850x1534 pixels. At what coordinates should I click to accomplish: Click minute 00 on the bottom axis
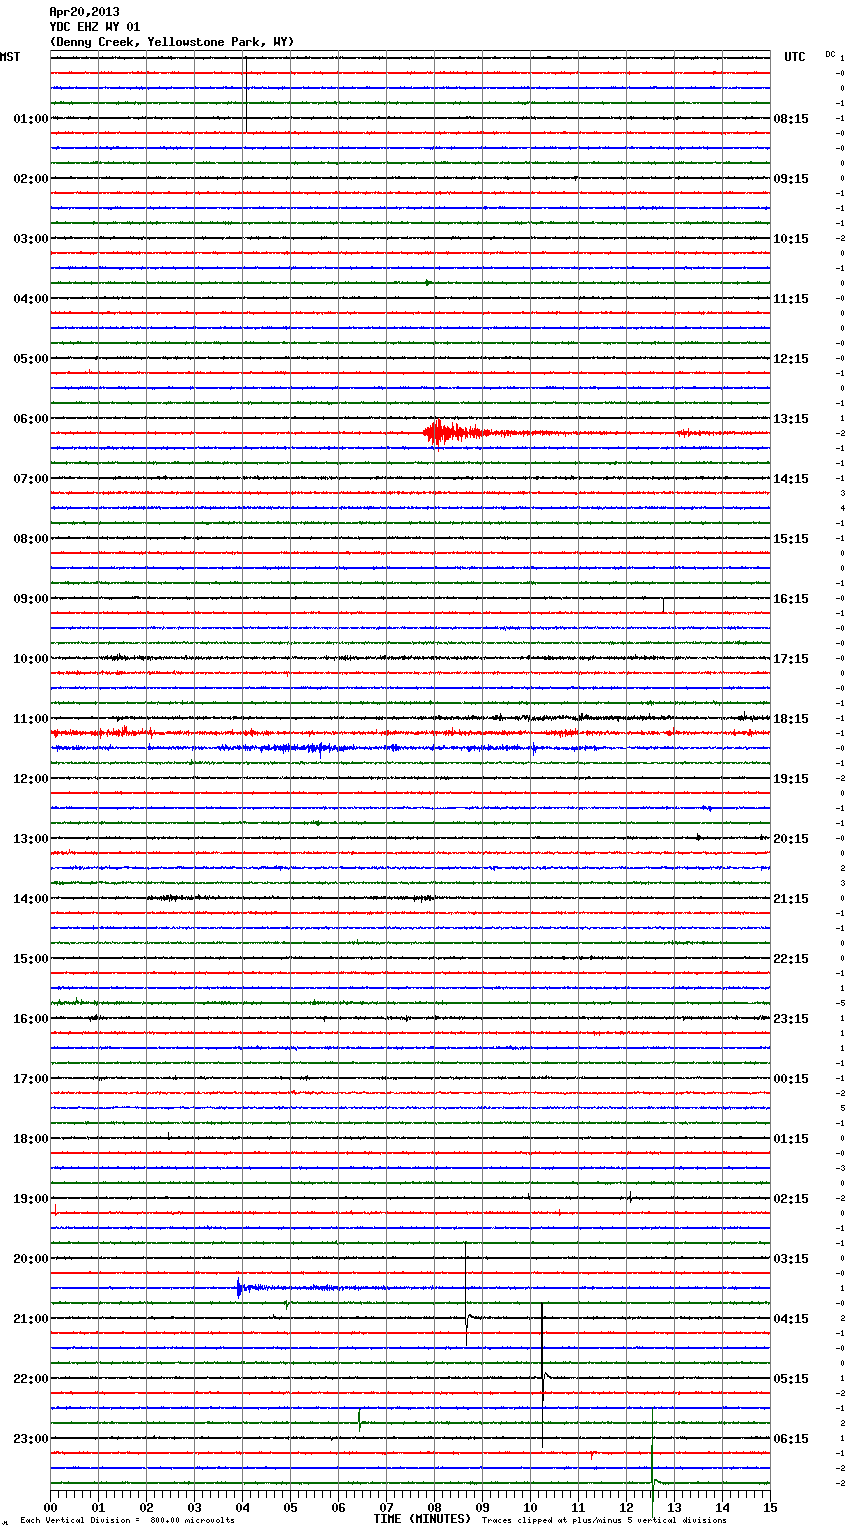click(x=51, y=1507)
